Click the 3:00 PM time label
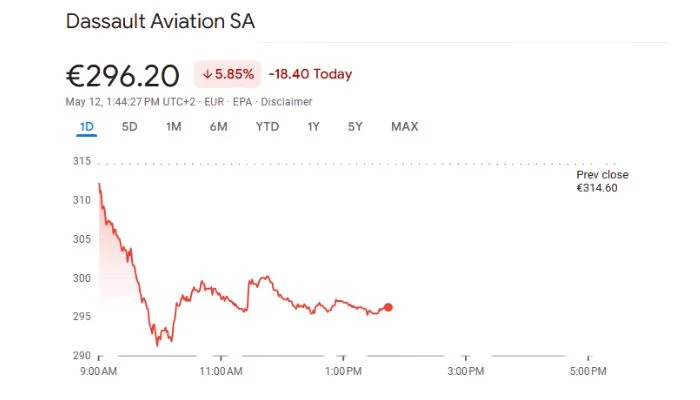The width and height of the screenshot is (700, 400). 465,371
